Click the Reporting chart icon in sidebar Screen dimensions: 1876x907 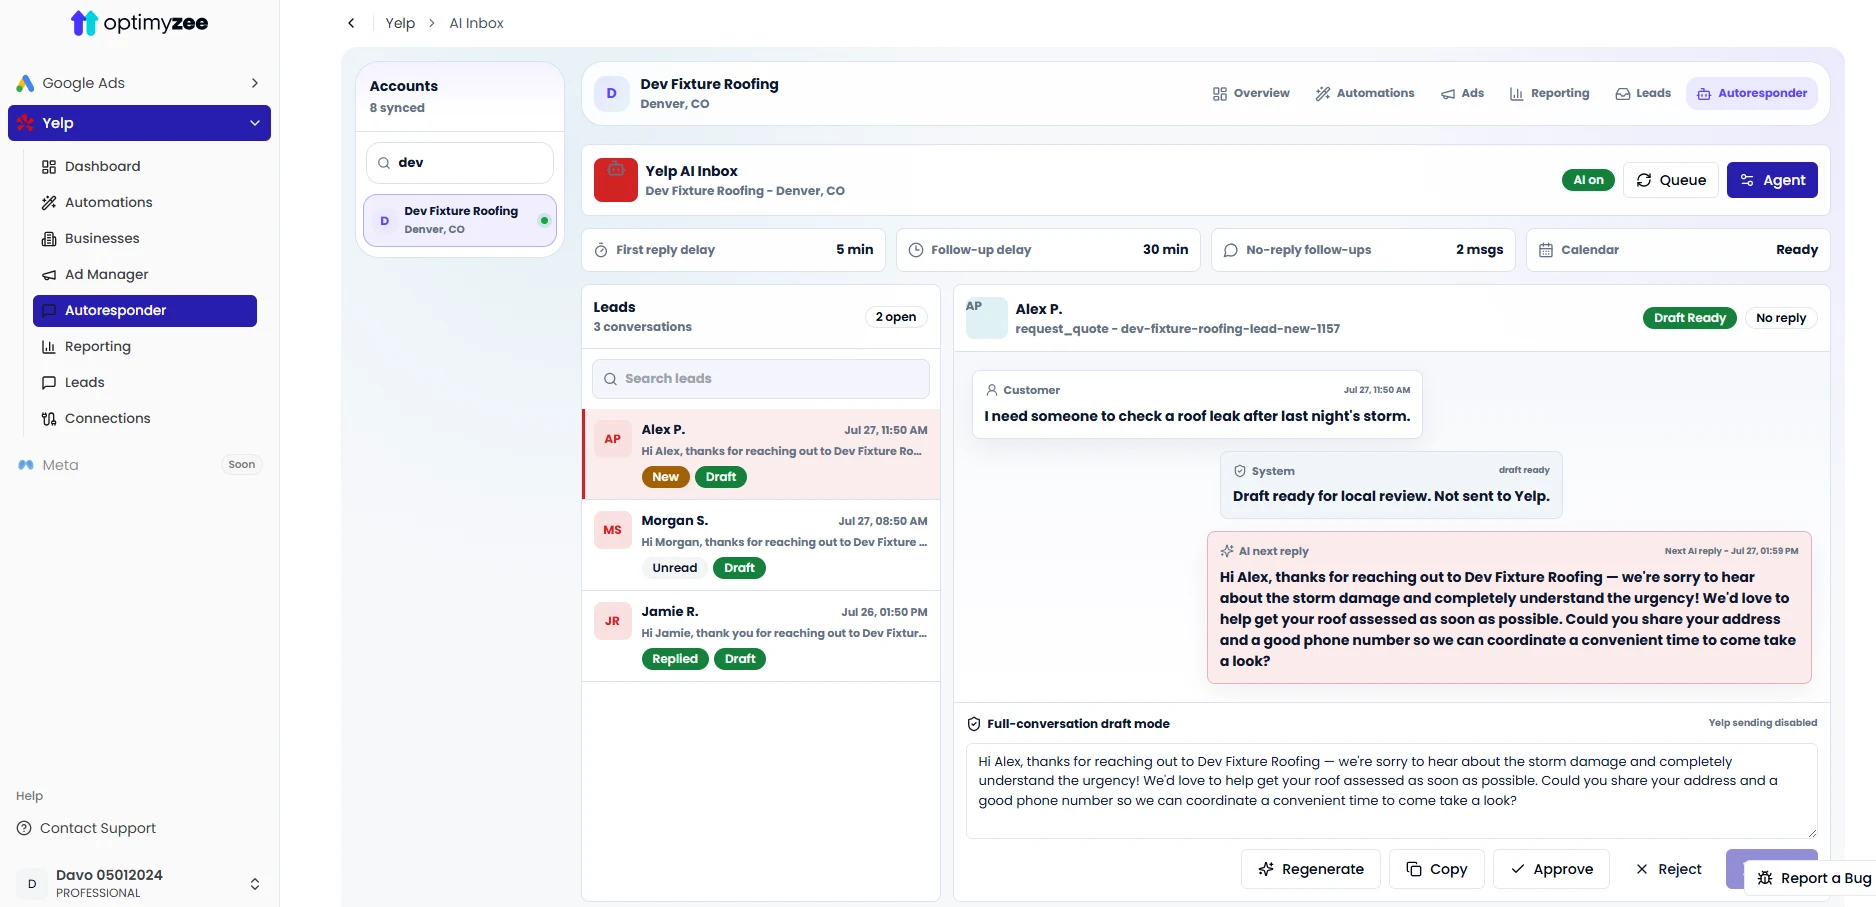49,347
